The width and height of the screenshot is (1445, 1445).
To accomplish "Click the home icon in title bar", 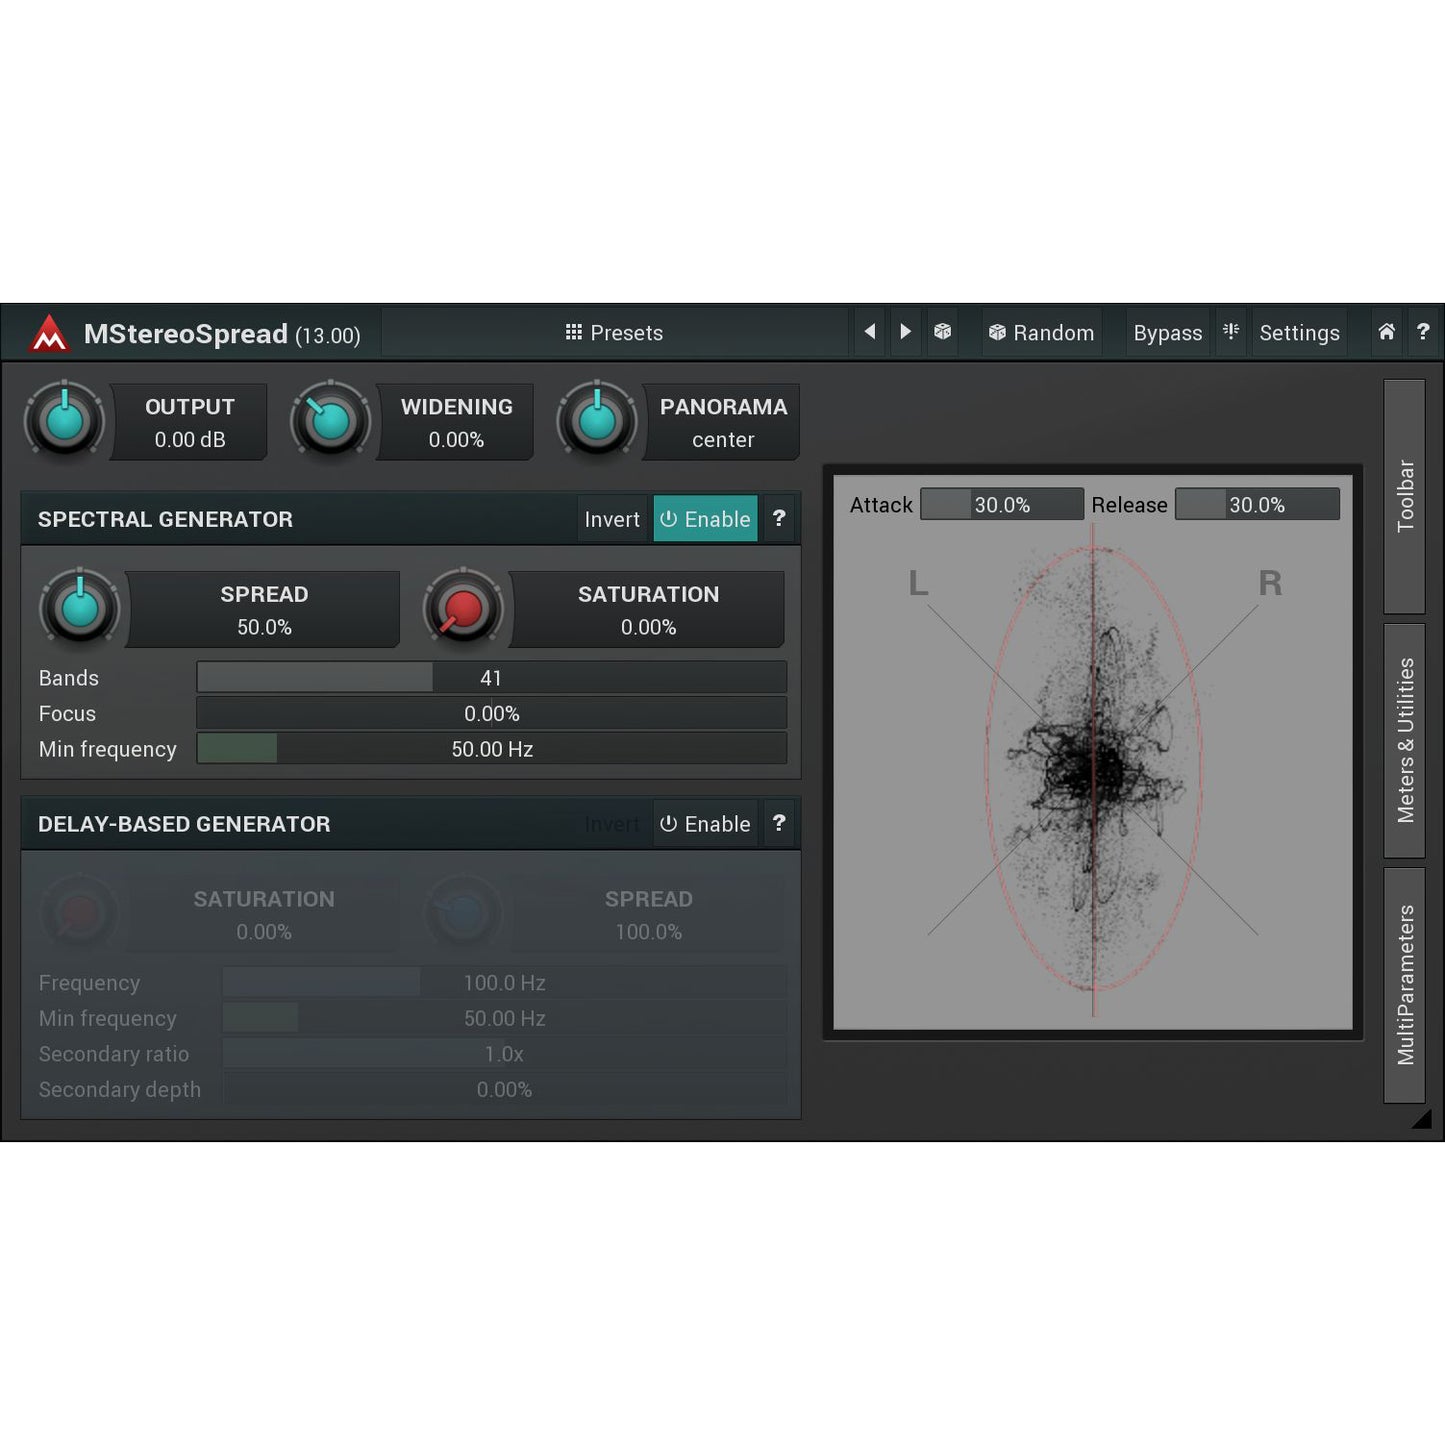I will pyautogui.click(x=1386, y=332).
